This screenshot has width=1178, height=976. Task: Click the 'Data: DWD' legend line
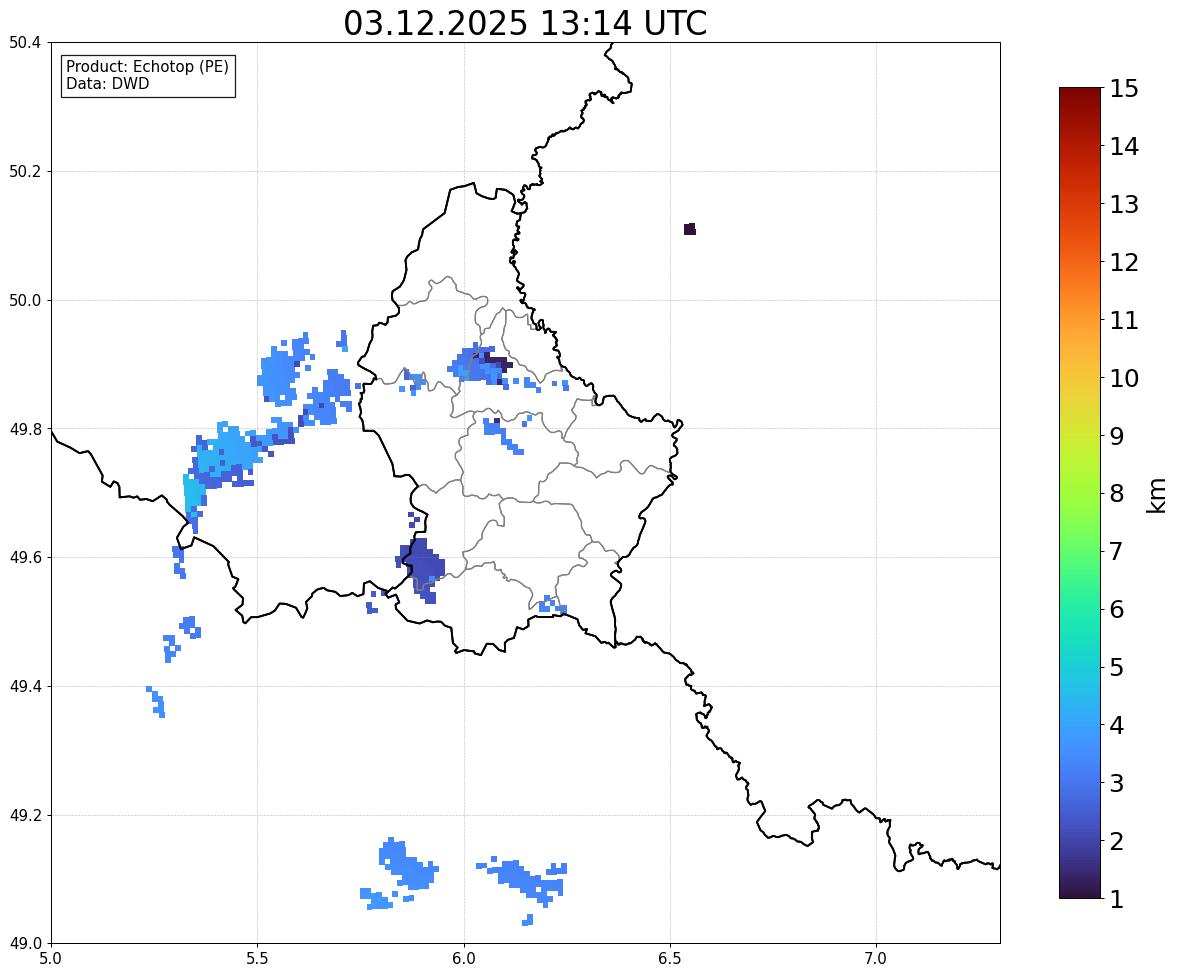click(107, 83)
